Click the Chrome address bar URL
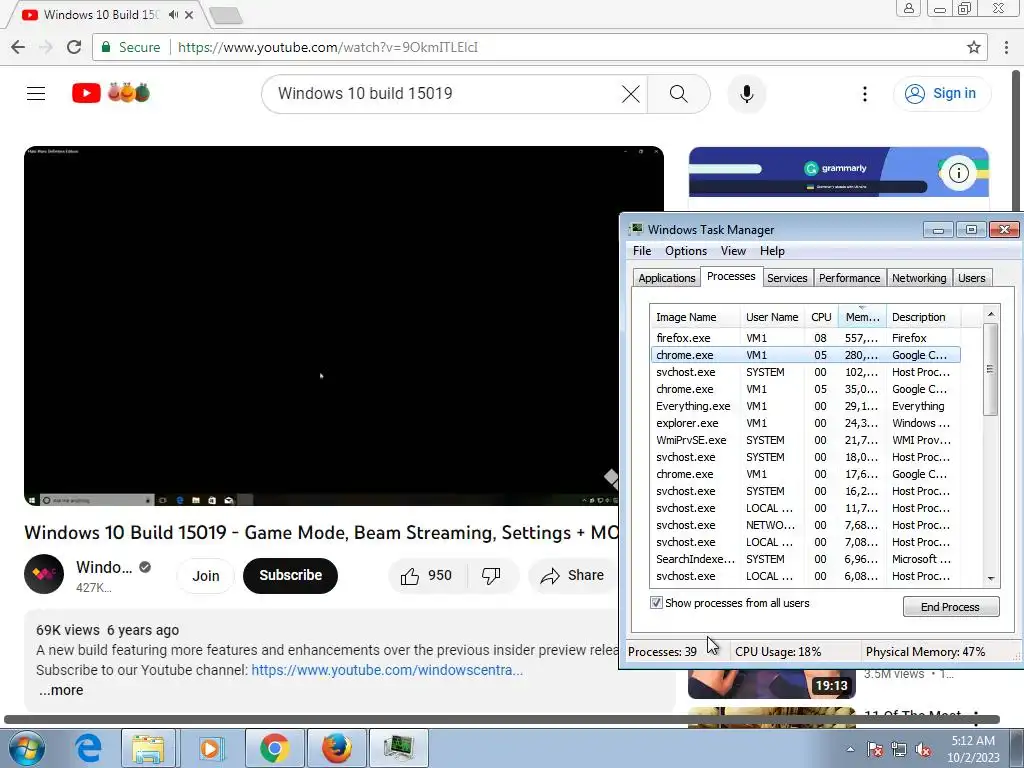 328,47
